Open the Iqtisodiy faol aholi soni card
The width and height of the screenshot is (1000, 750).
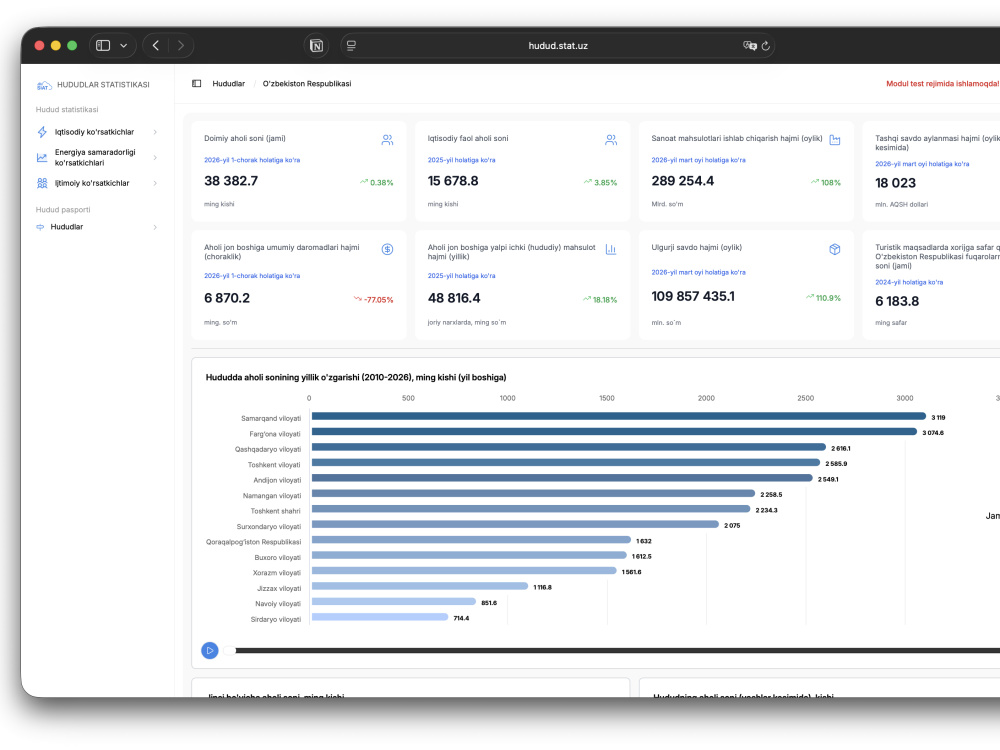pos(522,171)
